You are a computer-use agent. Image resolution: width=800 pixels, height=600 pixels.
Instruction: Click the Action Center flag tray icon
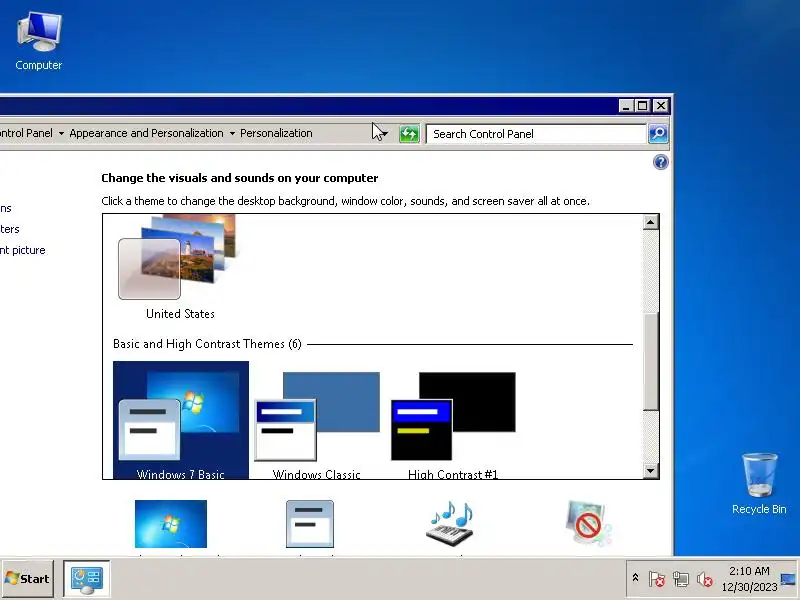657,579
